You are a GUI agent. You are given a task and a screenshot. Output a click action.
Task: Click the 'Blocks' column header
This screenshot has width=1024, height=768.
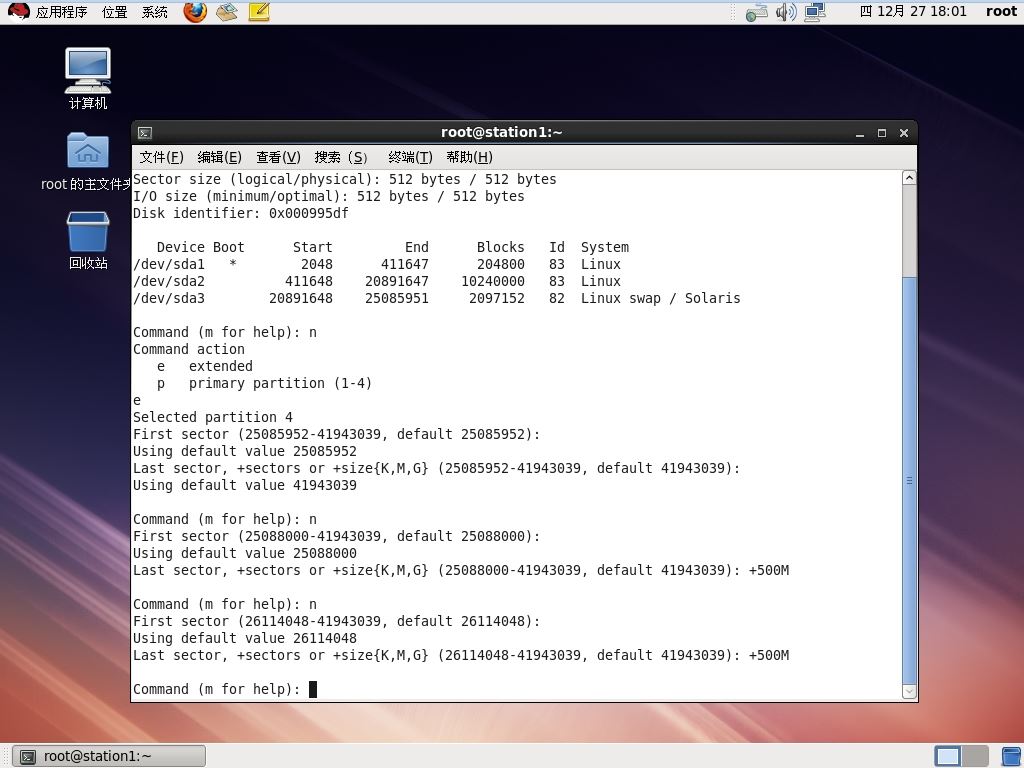click(500, 248)
